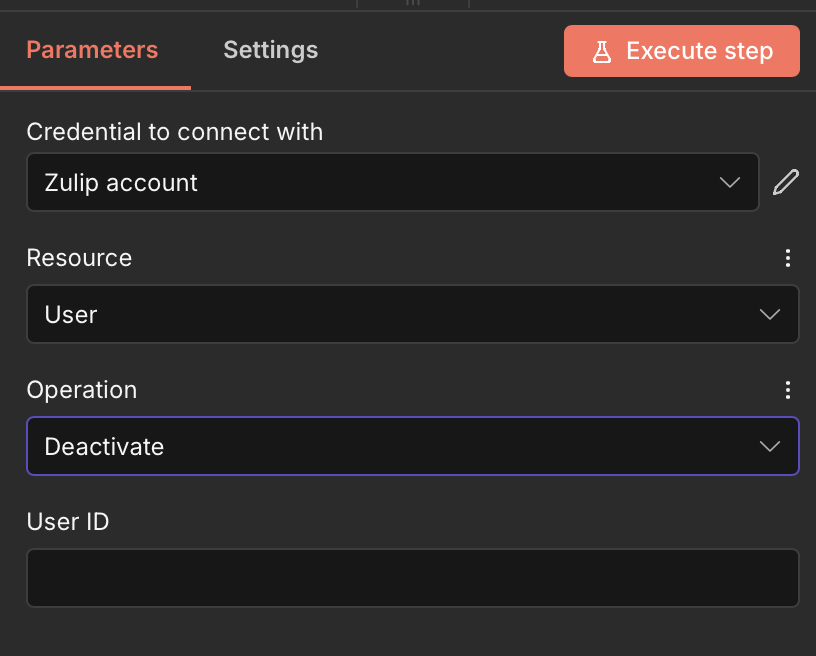Open the Resource selector showing User

click(x=413, y=314)
